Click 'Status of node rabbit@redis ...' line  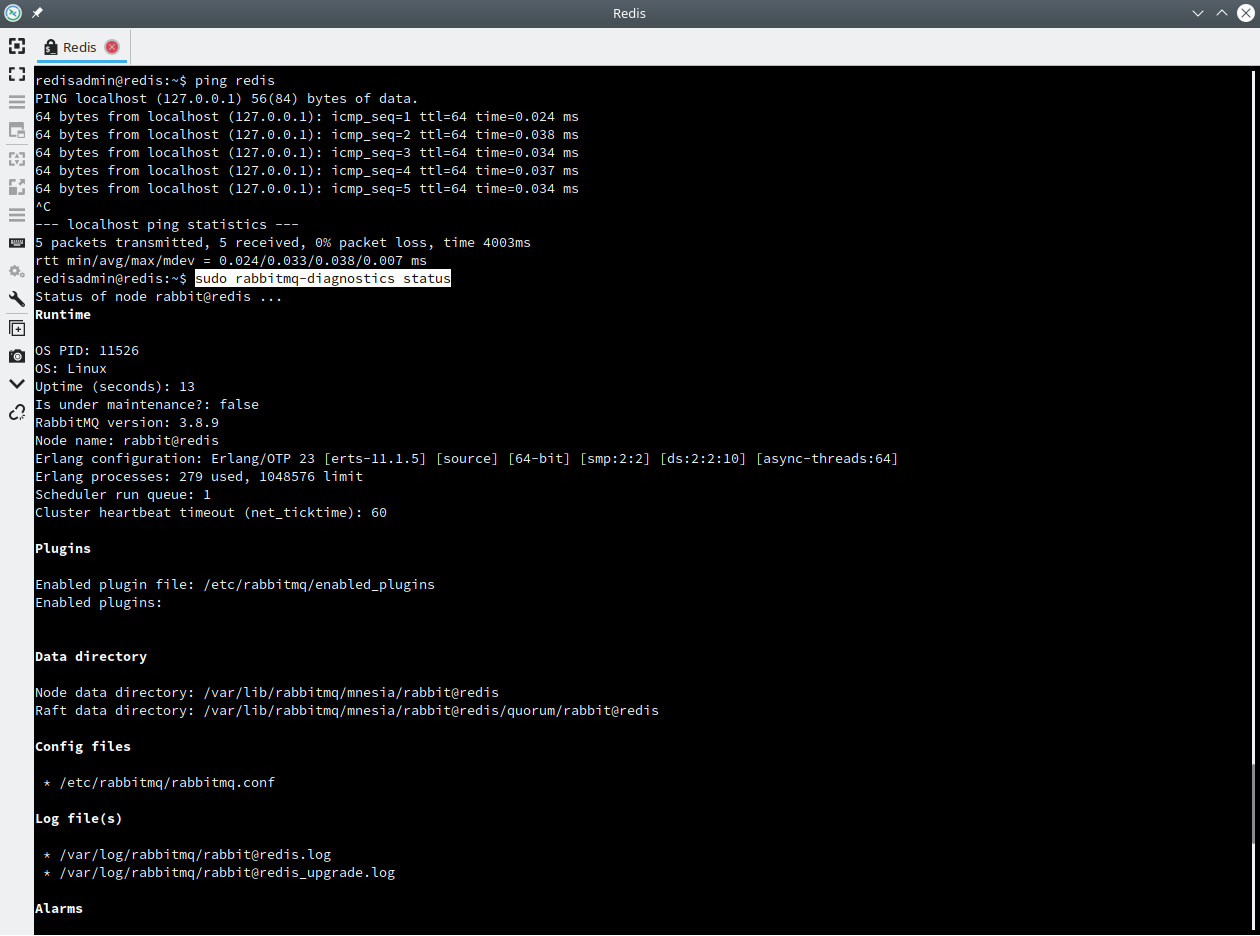pyautogui.click(x=159, y=297)
